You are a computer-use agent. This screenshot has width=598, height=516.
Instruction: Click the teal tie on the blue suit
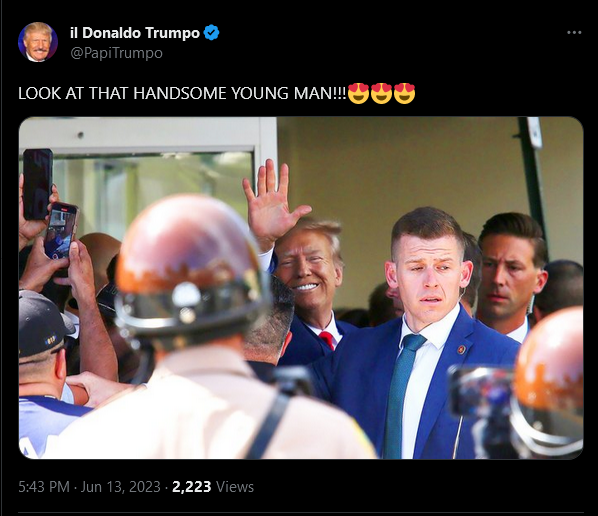pos(400,395)
